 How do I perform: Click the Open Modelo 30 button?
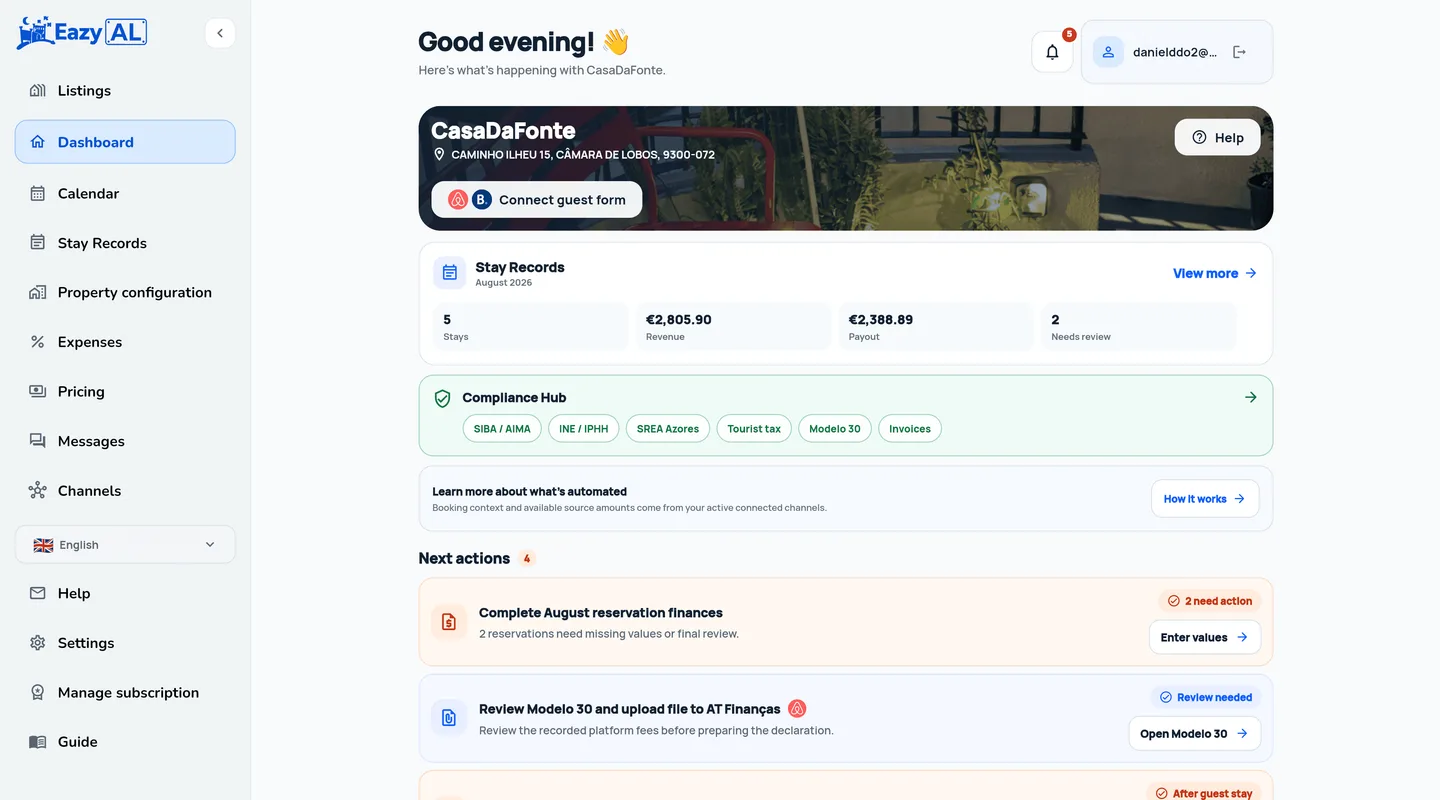pos(1194,733)
